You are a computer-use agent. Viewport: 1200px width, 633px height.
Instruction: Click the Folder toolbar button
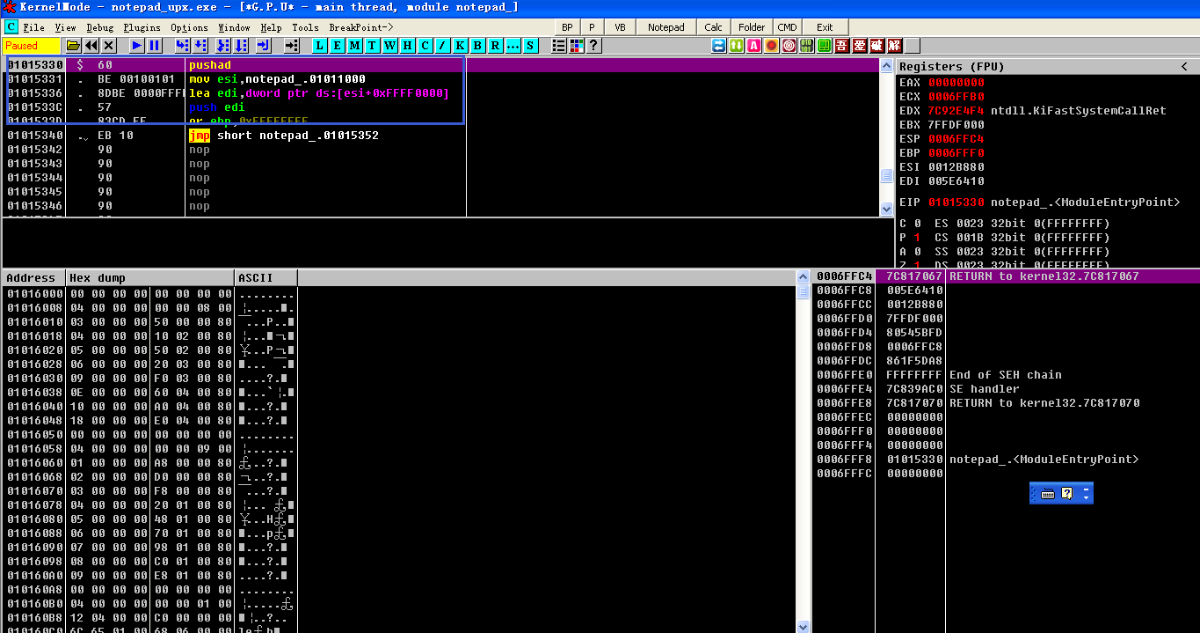click(752, 27)
